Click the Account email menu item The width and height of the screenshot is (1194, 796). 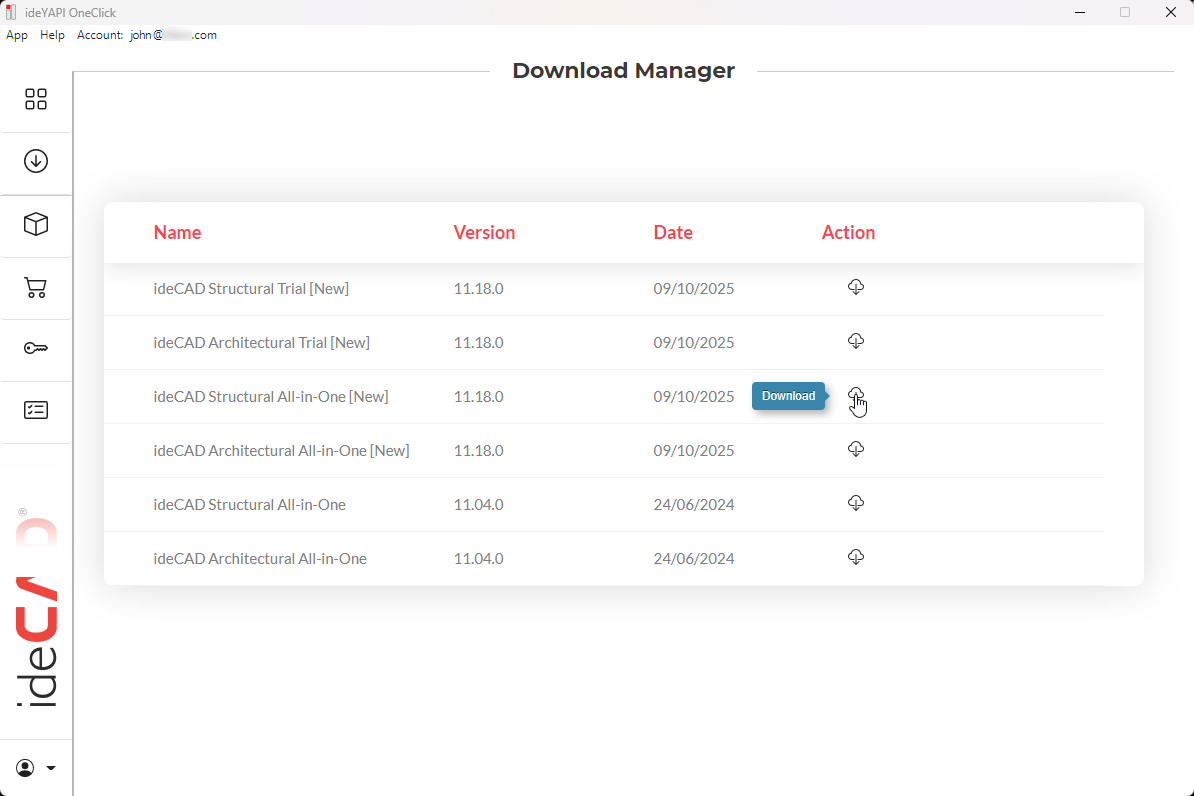tap(147, 35)
